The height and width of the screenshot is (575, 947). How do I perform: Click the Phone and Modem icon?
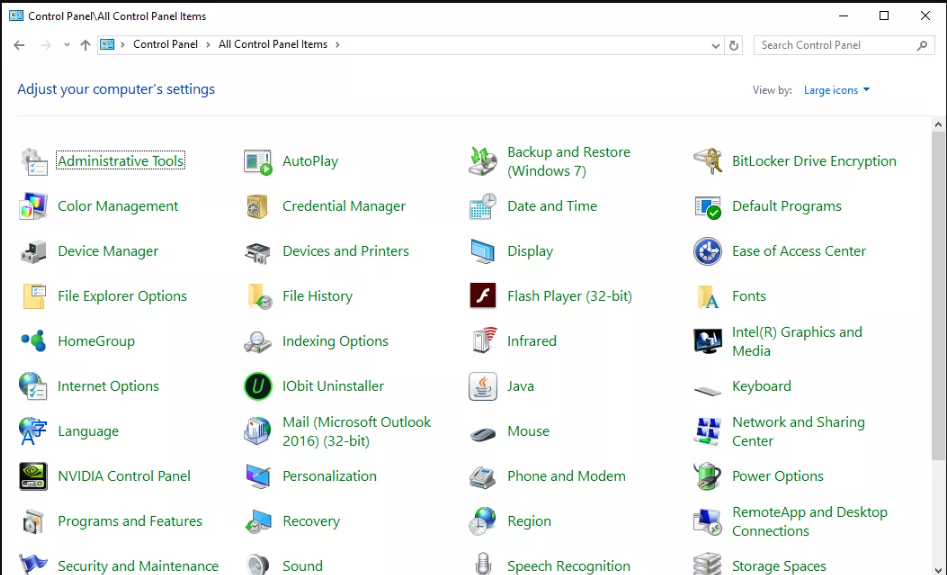483,476
